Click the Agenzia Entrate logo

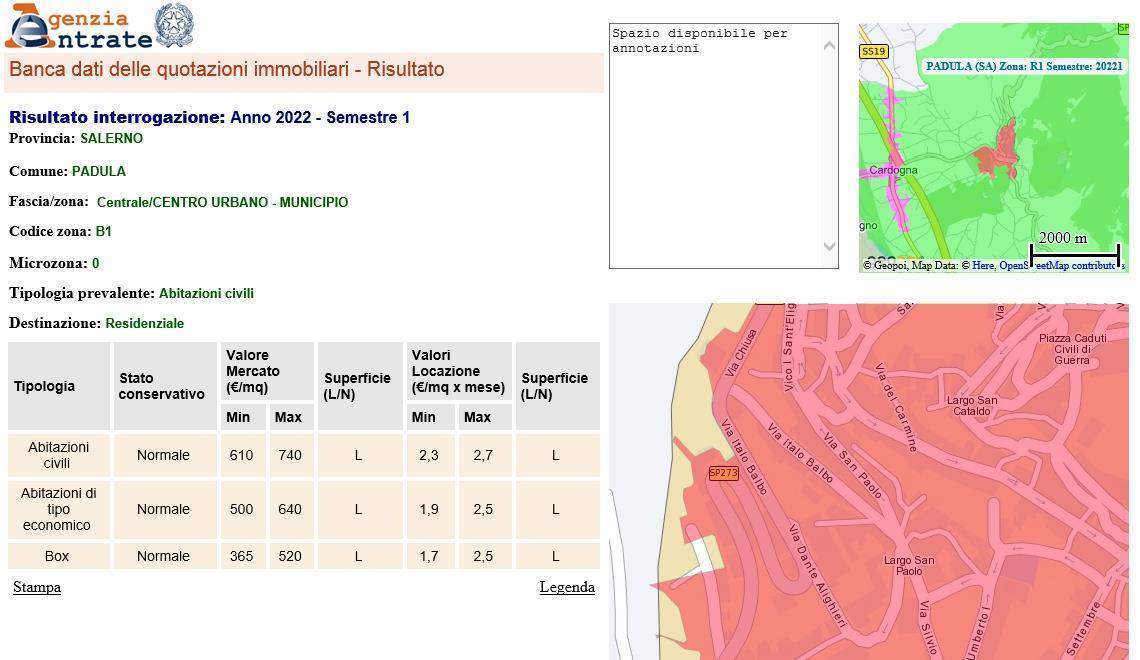pos(78,27)
